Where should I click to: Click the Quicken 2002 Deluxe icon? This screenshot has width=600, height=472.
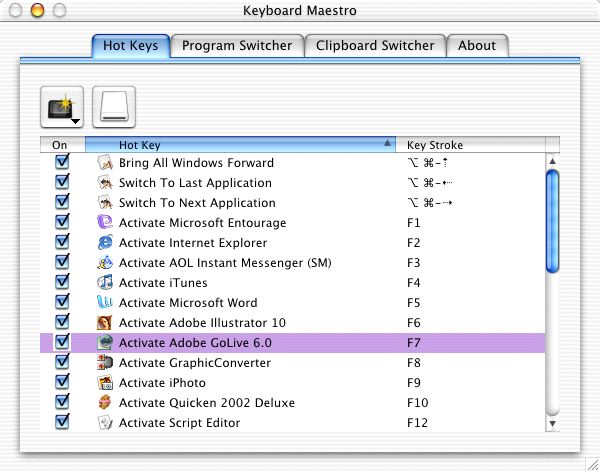coord(105,402)
